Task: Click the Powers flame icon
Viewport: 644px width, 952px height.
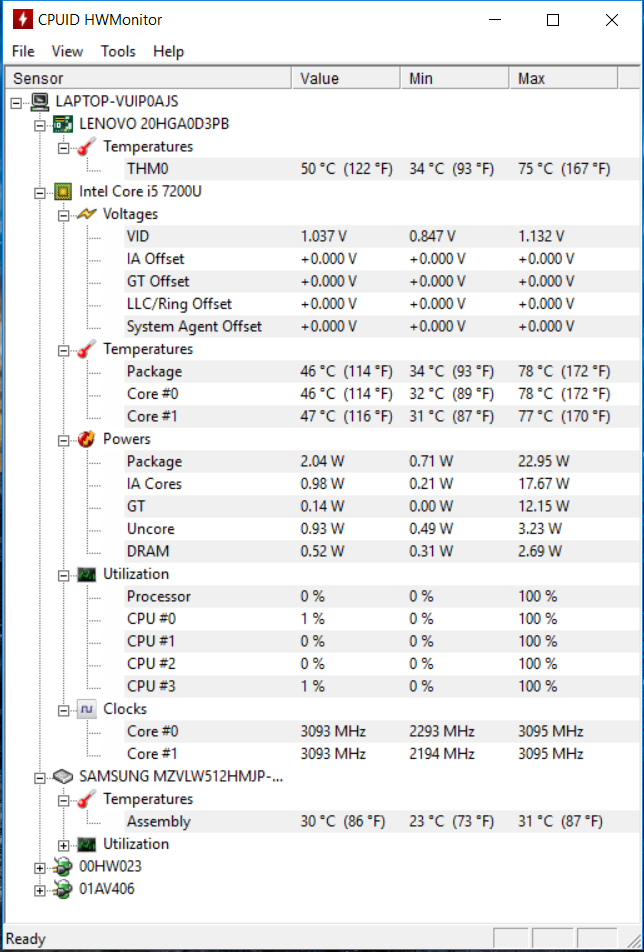Action: pos(87,439)
